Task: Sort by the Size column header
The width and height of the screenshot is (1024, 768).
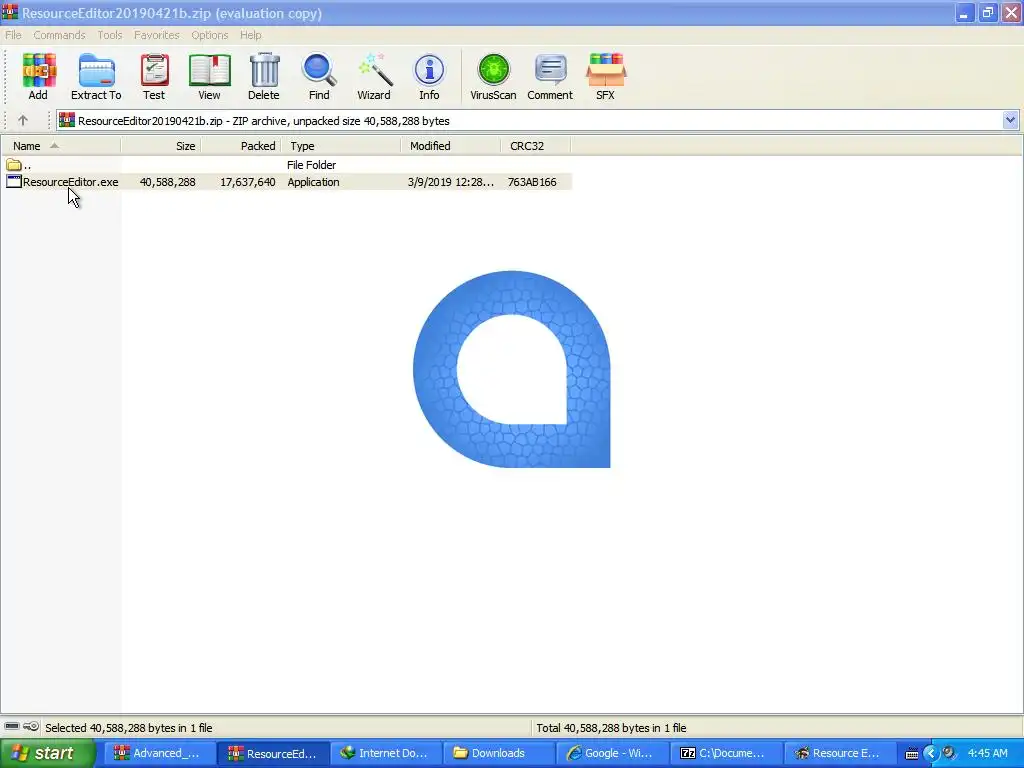Action: [161, 146]
